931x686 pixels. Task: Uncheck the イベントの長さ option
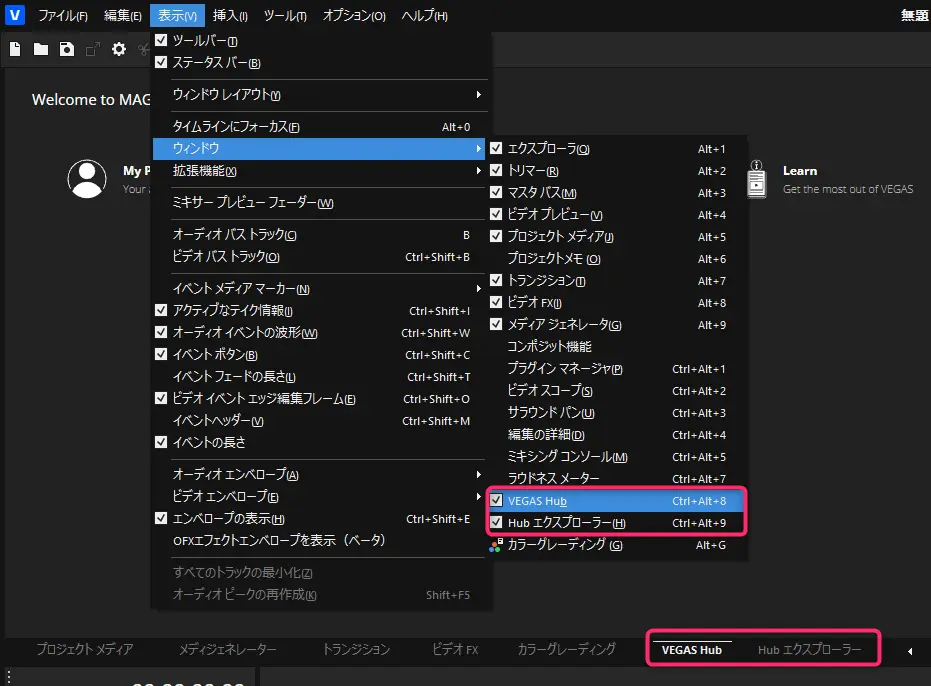[161, 442]
